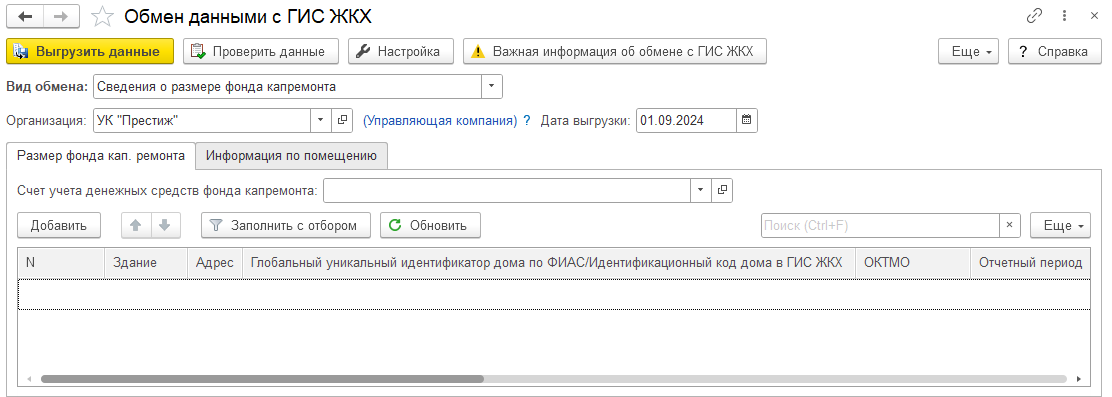Screen dimensions: 1112x397
Task: Expand the Вид обмена dropdown arrow
Action: (492, 86)
